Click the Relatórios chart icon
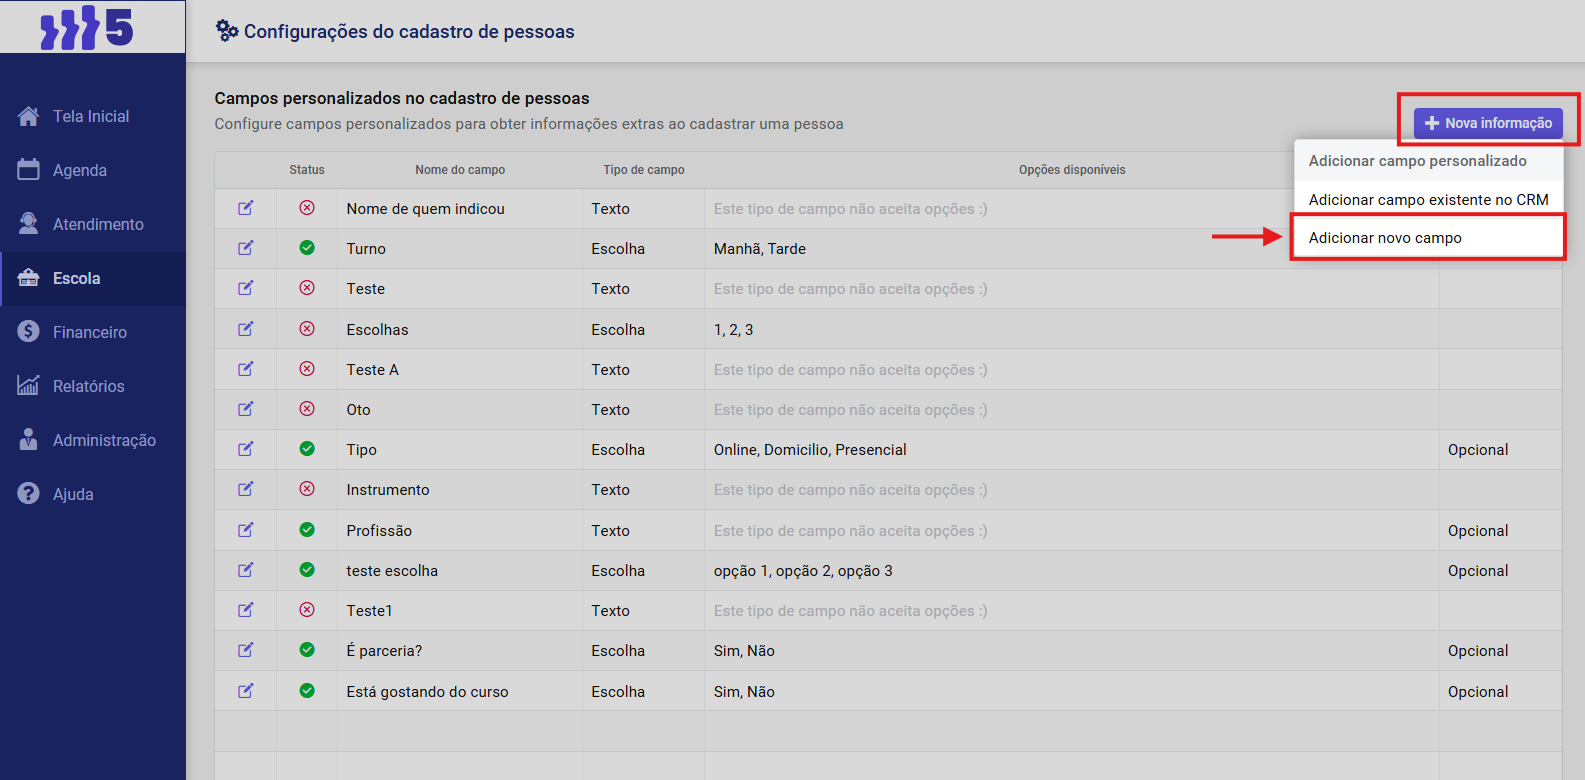Screen dimensions: 1585x780 point(28,386)
